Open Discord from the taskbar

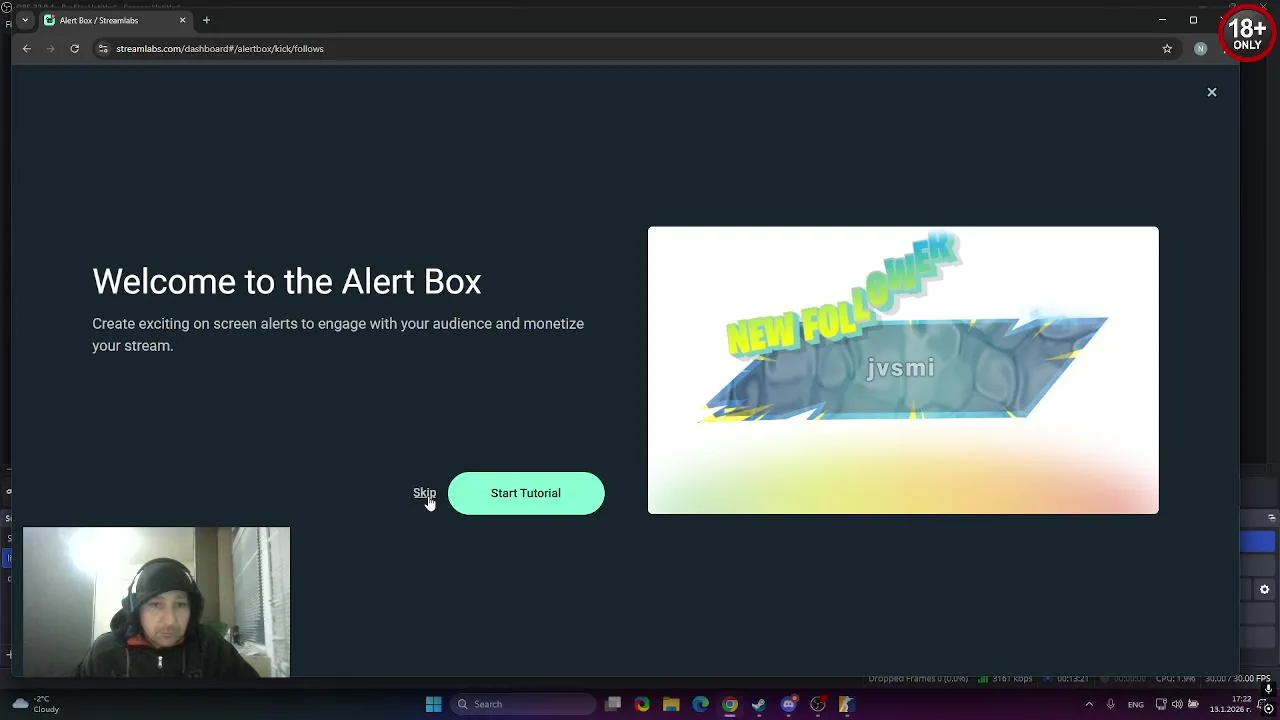tap(788, 704)
